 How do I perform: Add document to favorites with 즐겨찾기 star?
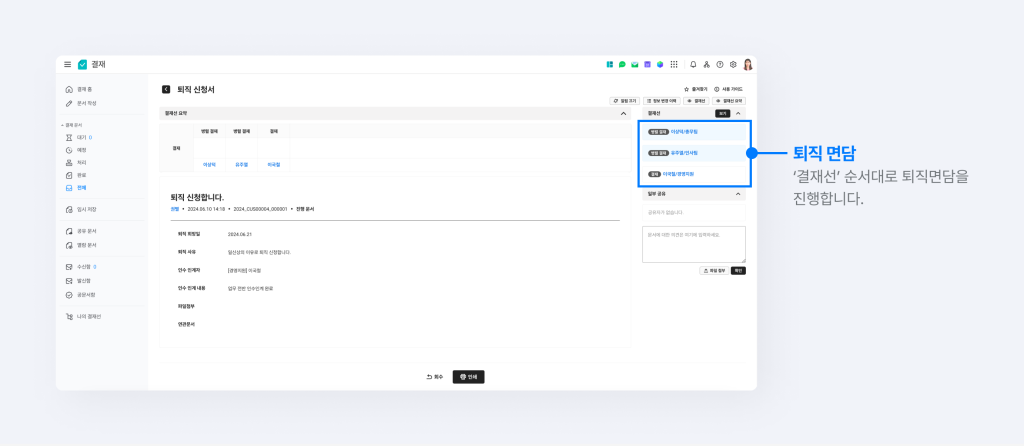tap(695, 89)
